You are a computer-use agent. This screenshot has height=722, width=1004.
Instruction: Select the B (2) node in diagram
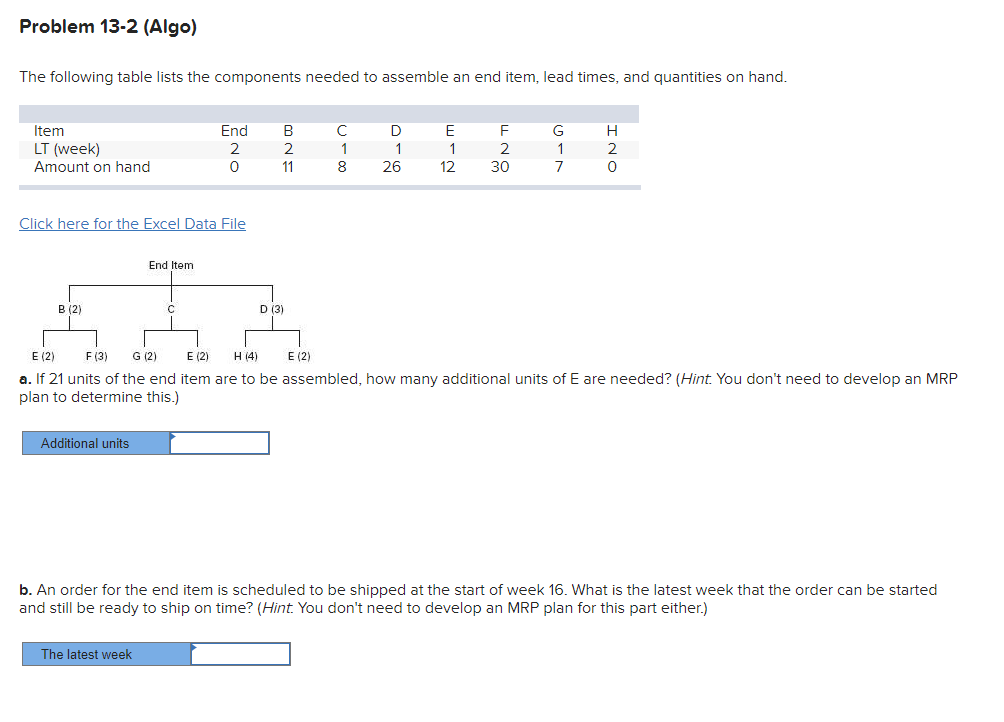[69, 308]
